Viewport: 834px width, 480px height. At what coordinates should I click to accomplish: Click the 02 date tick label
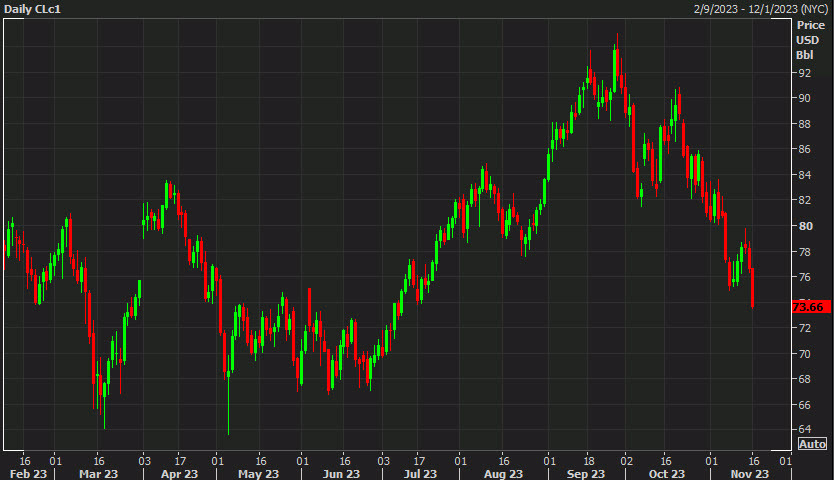coord(627,461)
